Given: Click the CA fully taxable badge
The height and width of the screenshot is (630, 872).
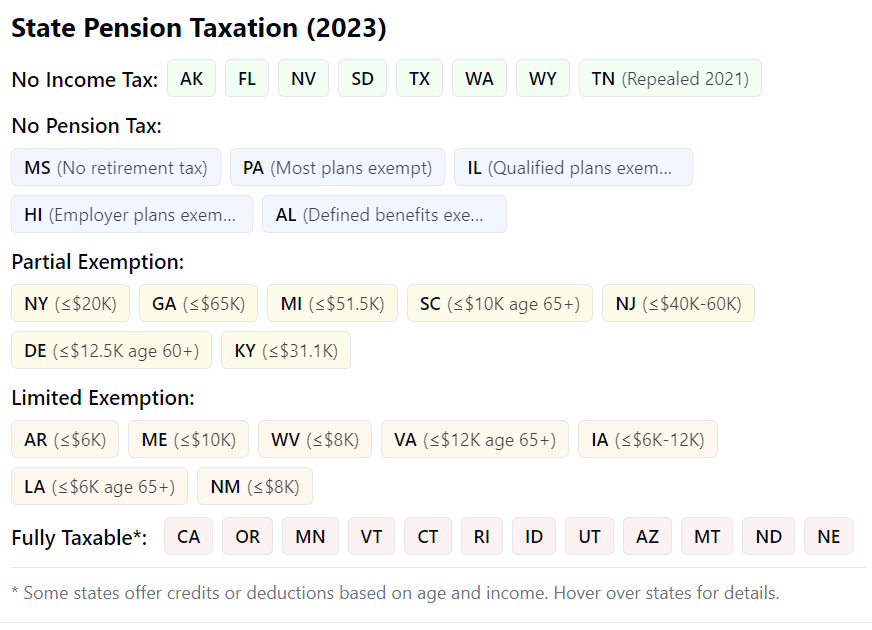Looking at the screenshot, I should 188,536.
